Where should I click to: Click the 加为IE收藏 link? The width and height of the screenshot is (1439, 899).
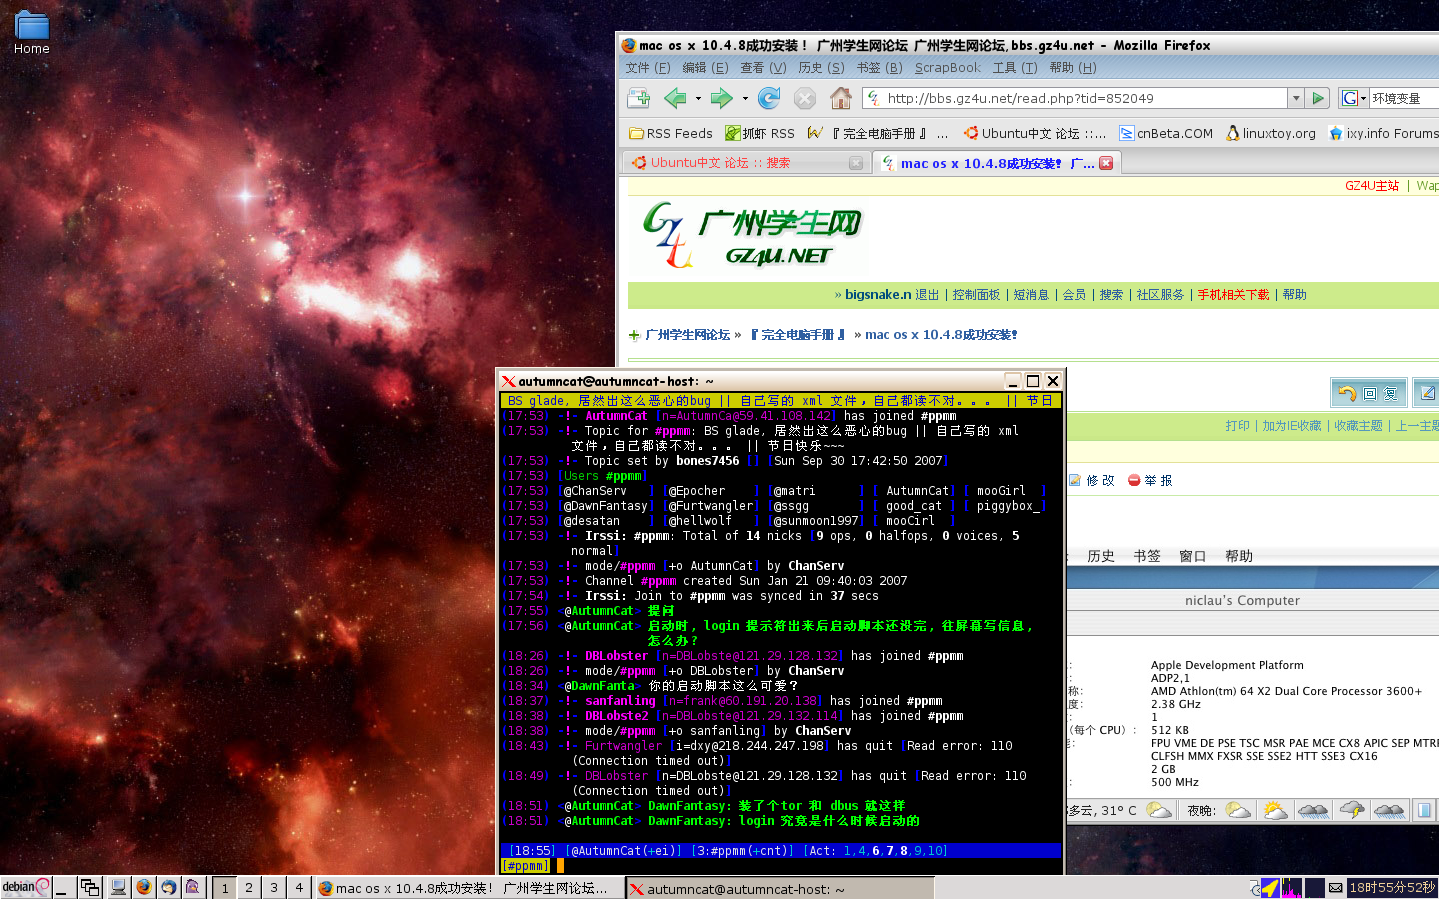tap(1292, 426)
